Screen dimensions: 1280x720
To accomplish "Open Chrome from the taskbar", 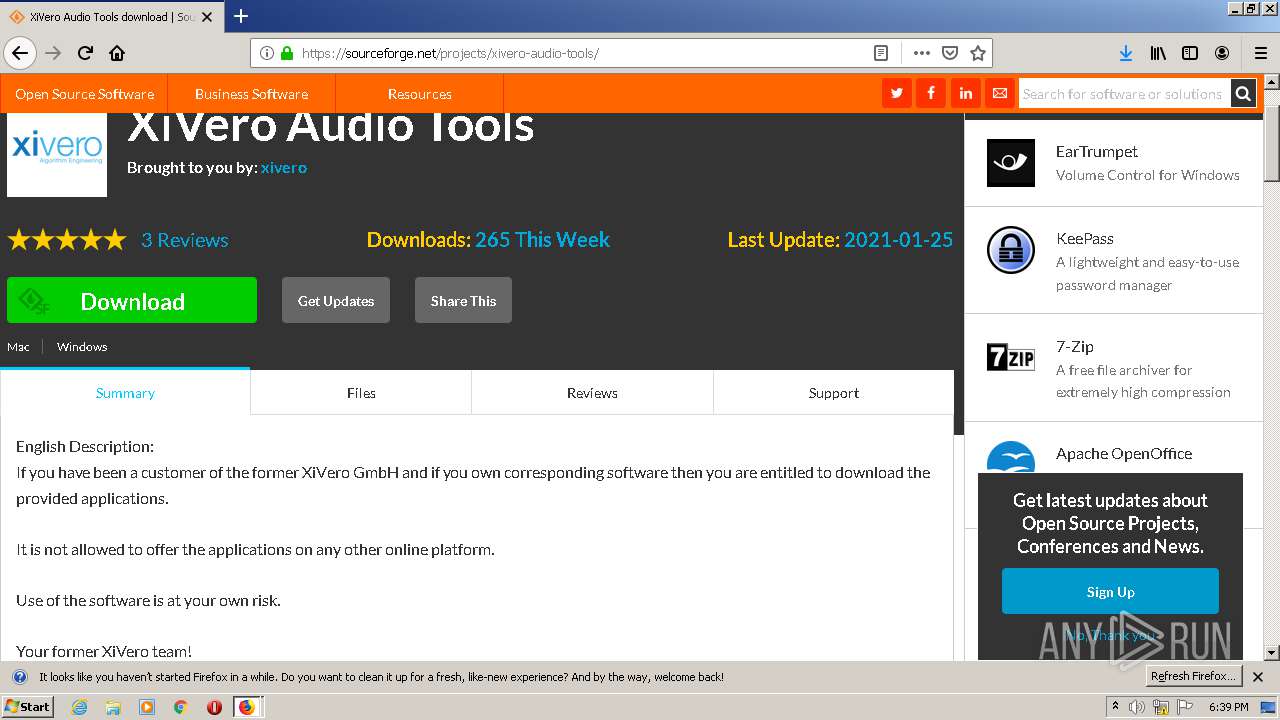I will pos(180,707).
